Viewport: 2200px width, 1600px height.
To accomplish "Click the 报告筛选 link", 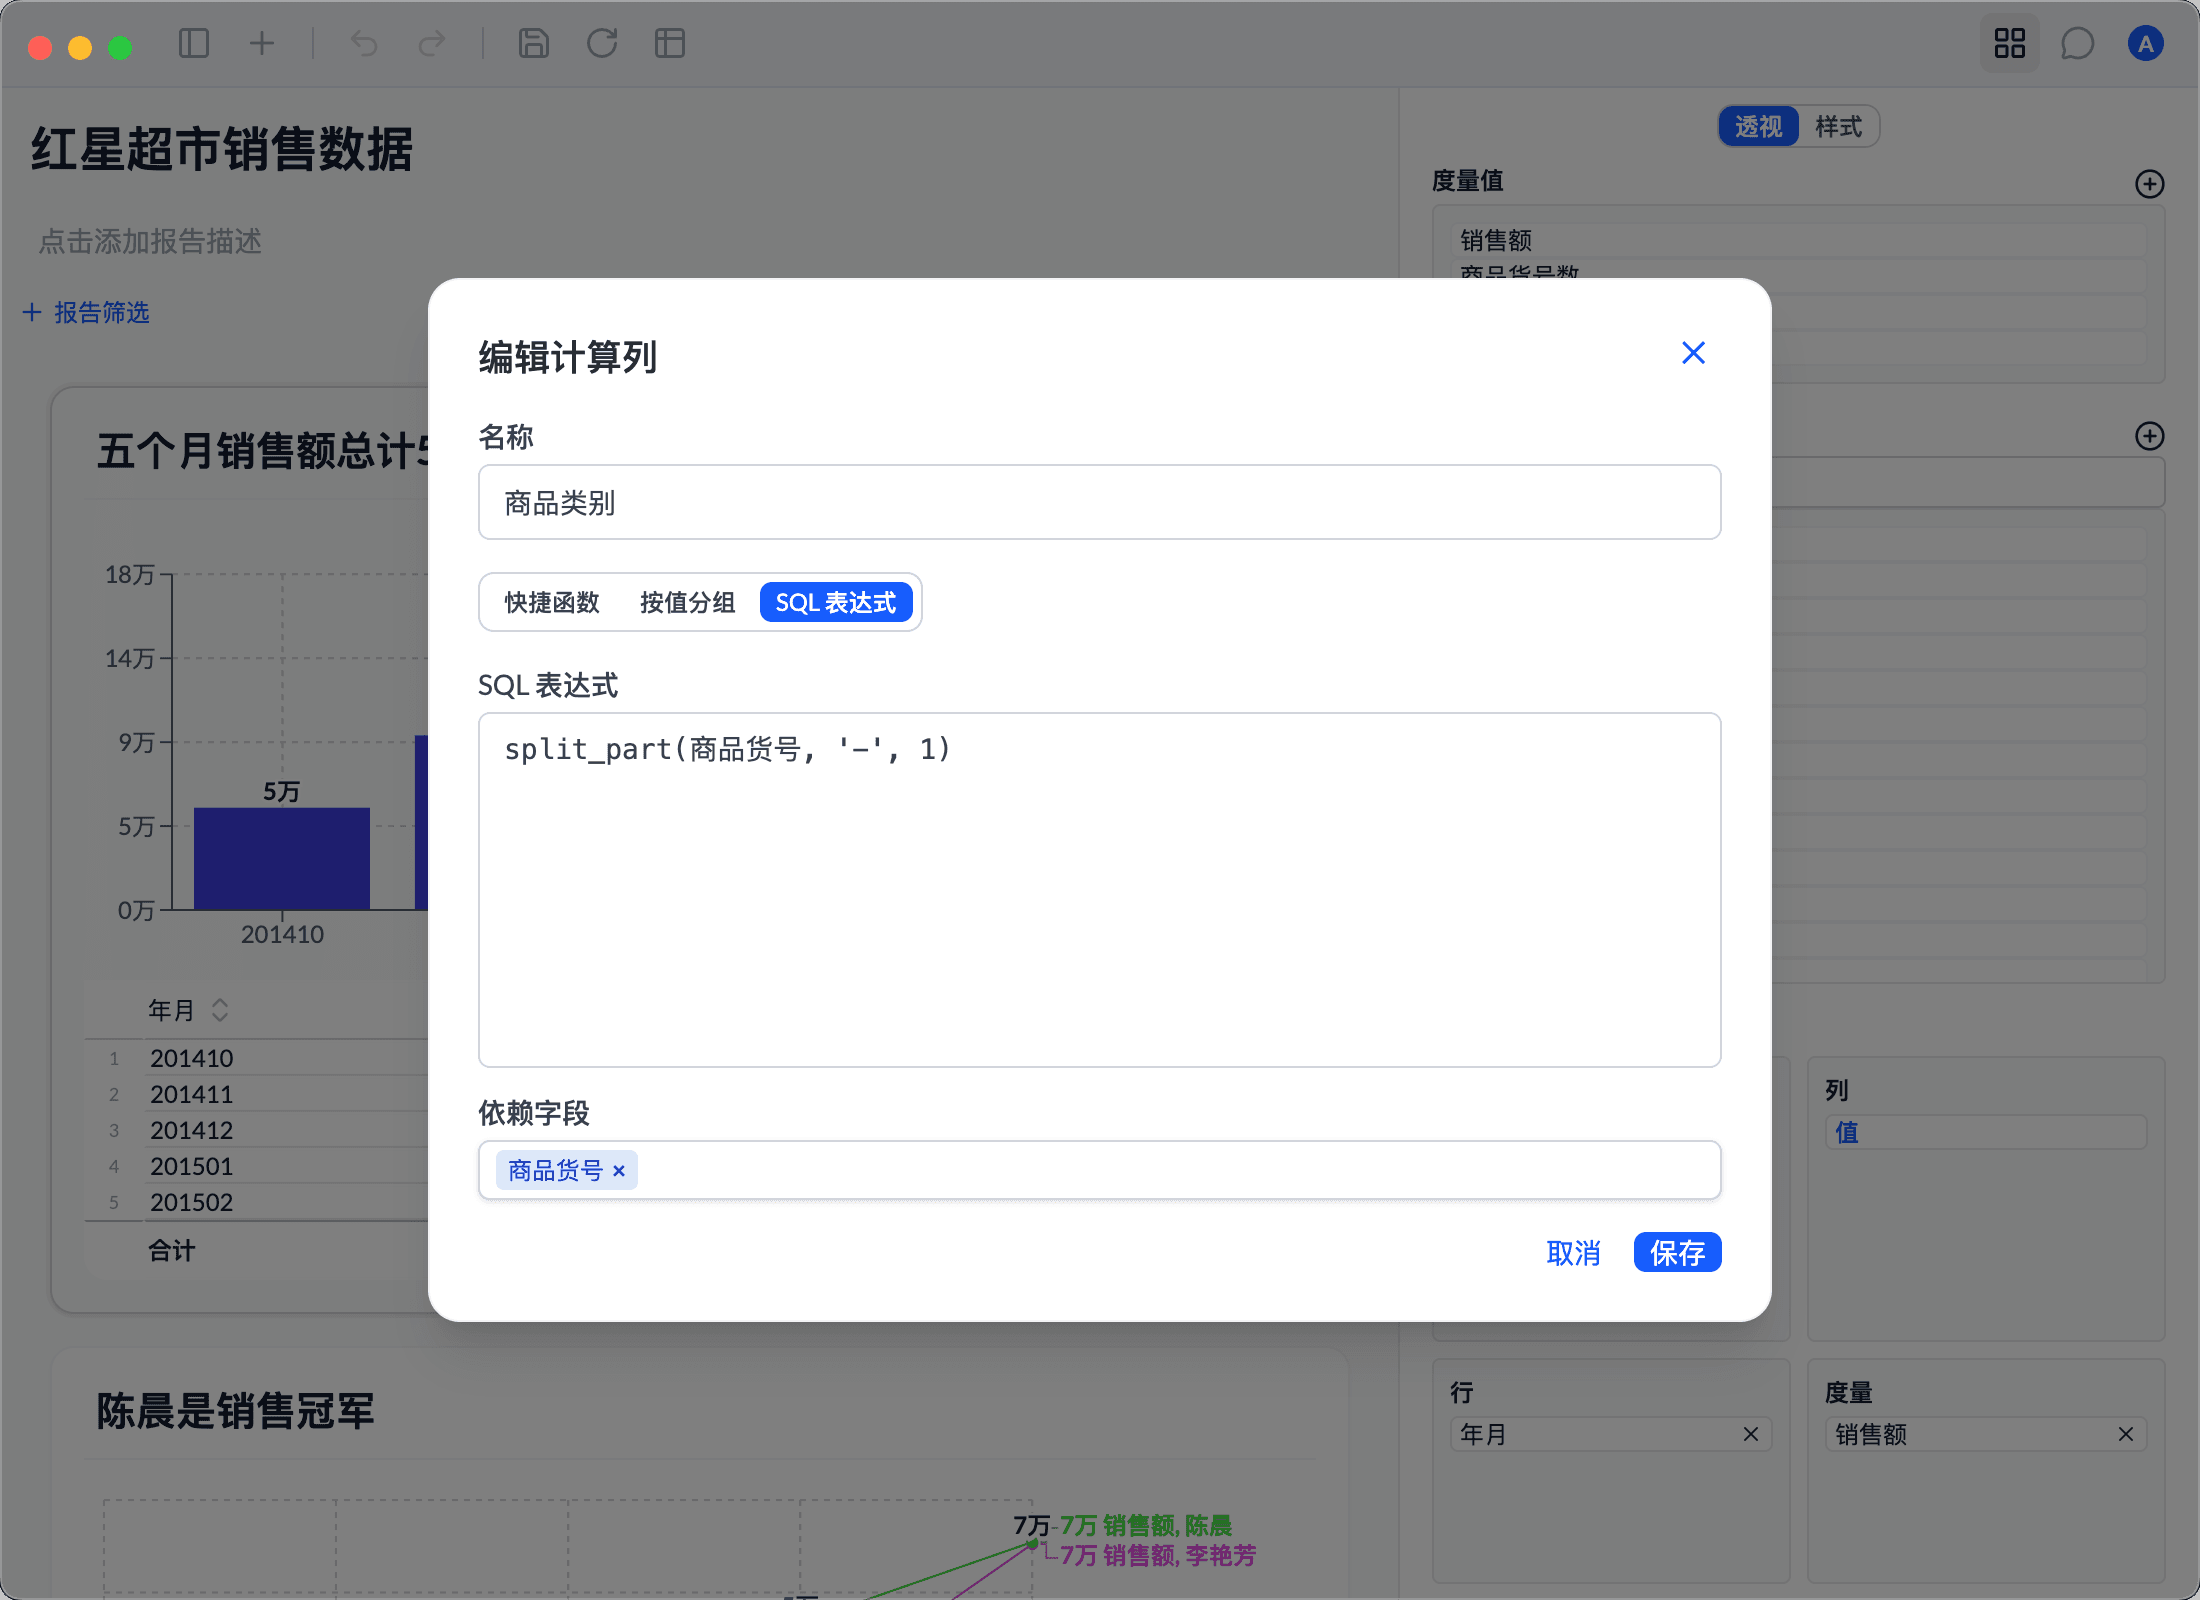I will 86,312.
